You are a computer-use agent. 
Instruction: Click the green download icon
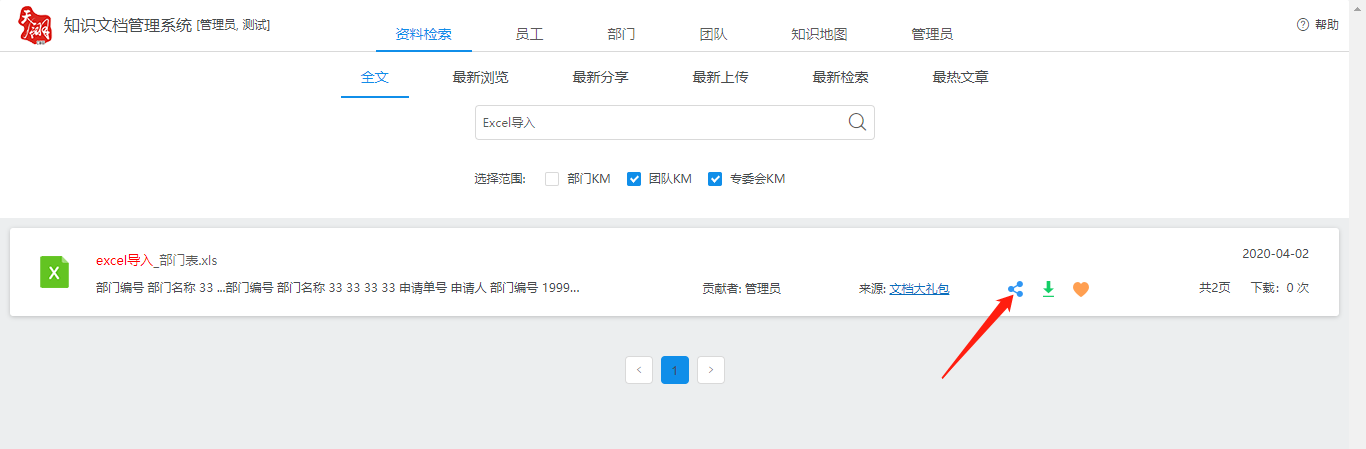[1048, 289]
